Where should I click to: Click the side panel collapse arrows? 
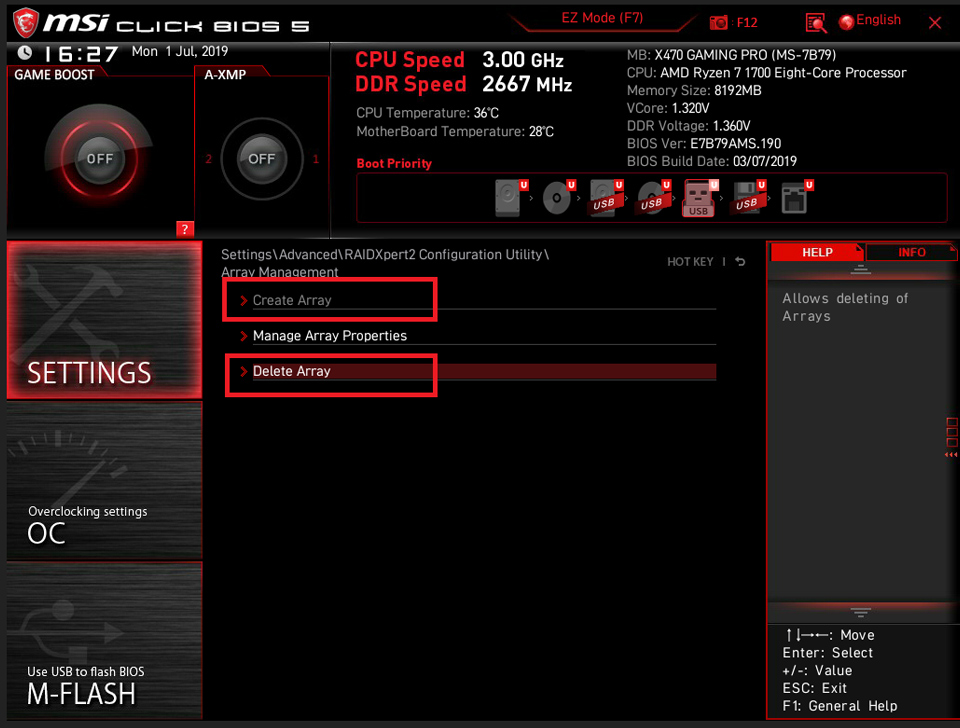coord(951,455)
